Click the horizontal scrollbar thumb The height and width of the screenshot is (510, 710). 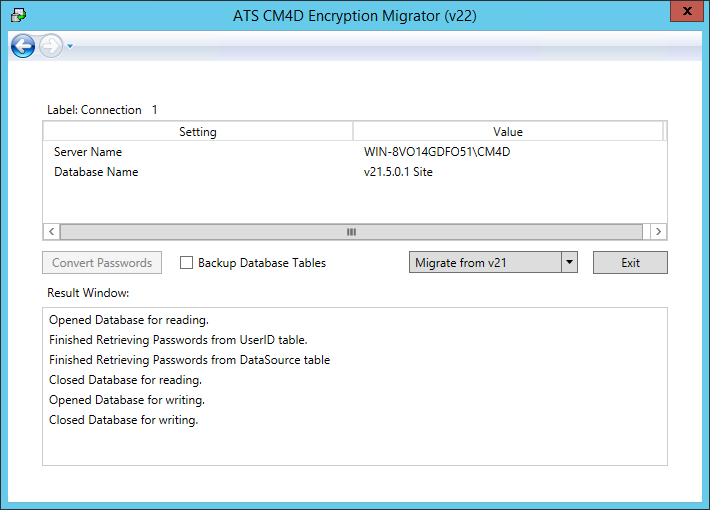350,231
